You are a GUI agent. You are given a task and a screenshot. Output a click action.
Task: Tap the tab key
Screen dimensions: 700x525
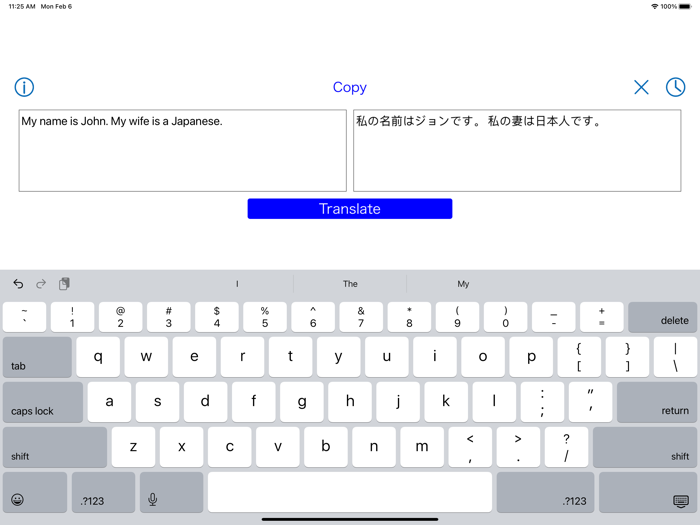[37, 357]
